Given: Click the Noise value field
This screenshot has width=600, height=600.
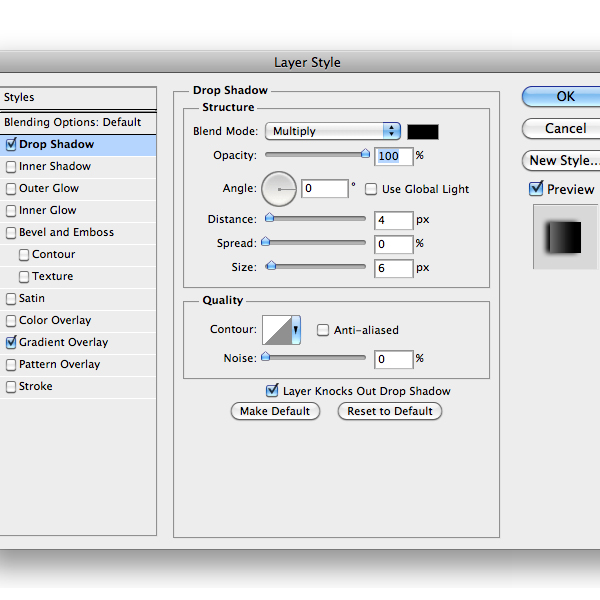Looking at the screenshot, I should [x=394, y=360].
